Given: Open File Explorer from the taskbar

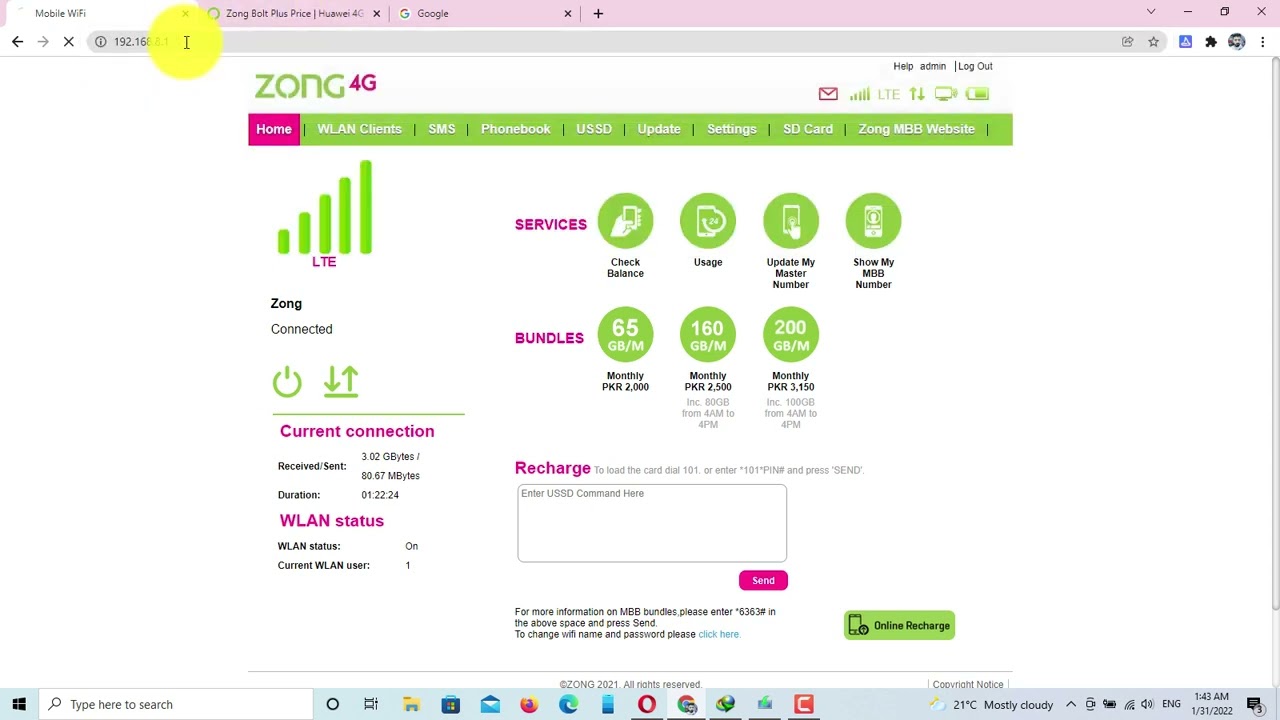Looking at the screenshot, I should pos(411,704).
